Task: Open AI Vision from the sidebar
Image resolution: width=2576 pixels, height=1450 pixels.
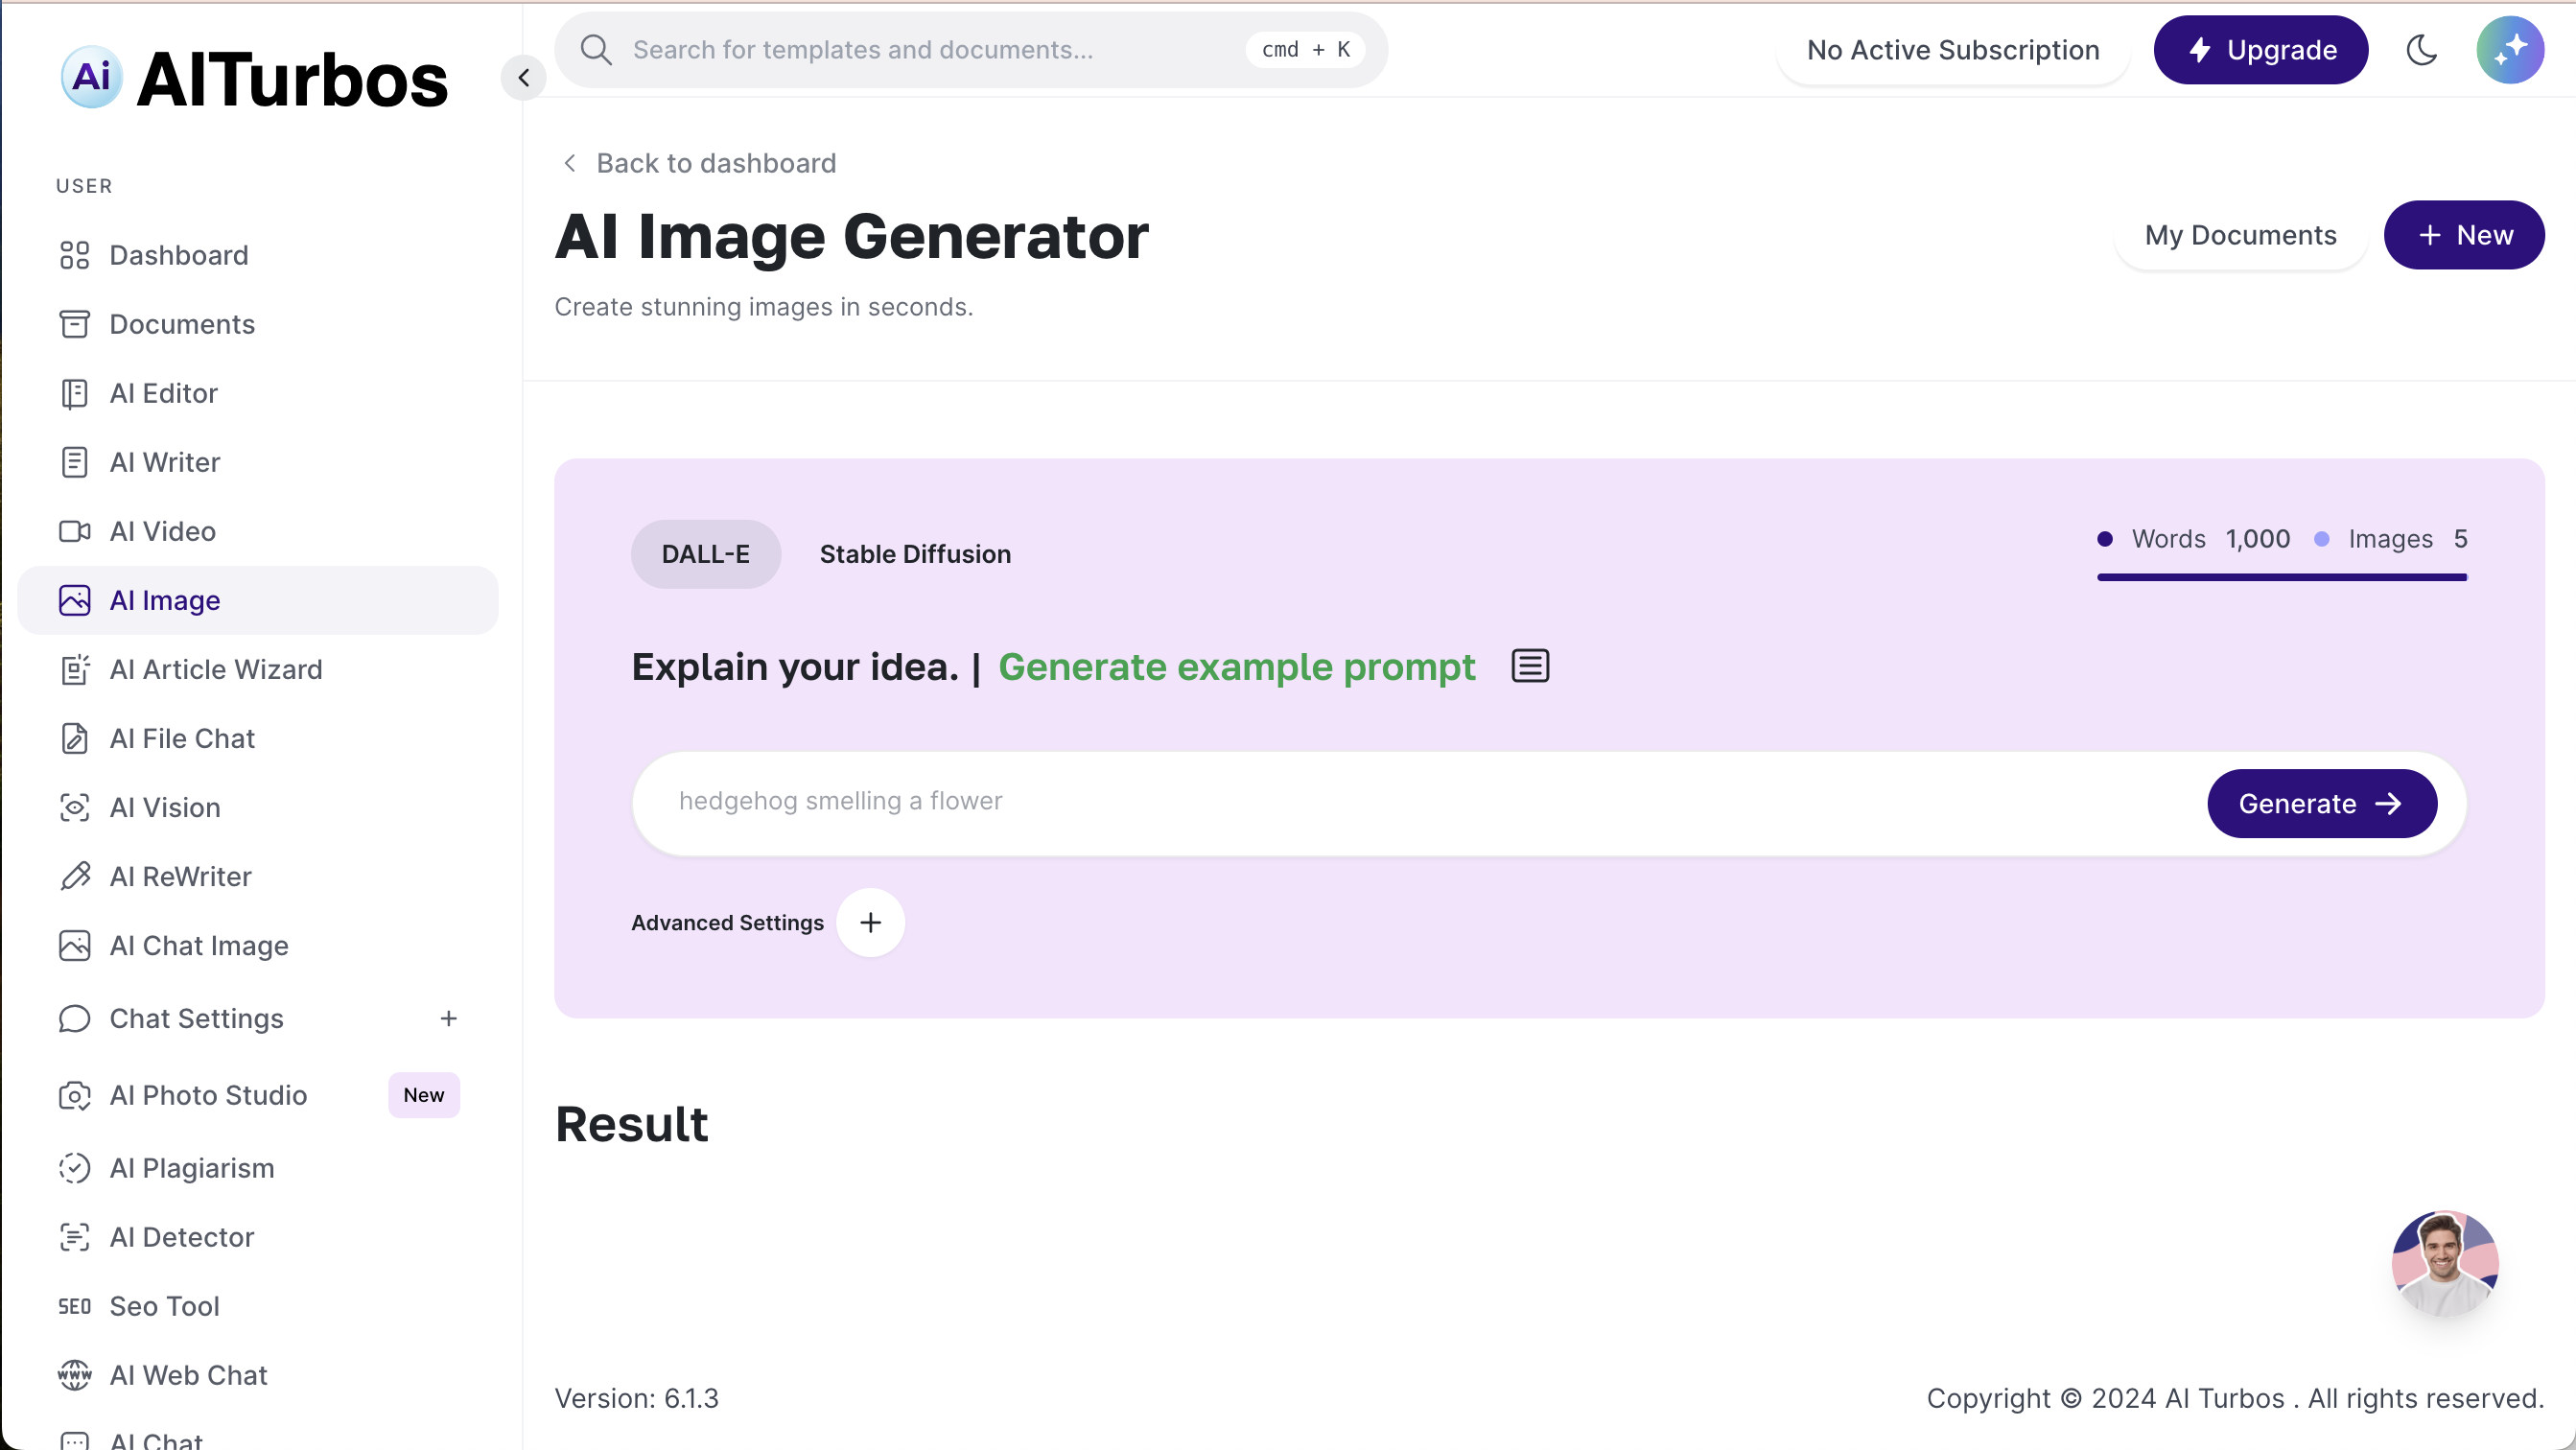Action: (x=164, y=807)
